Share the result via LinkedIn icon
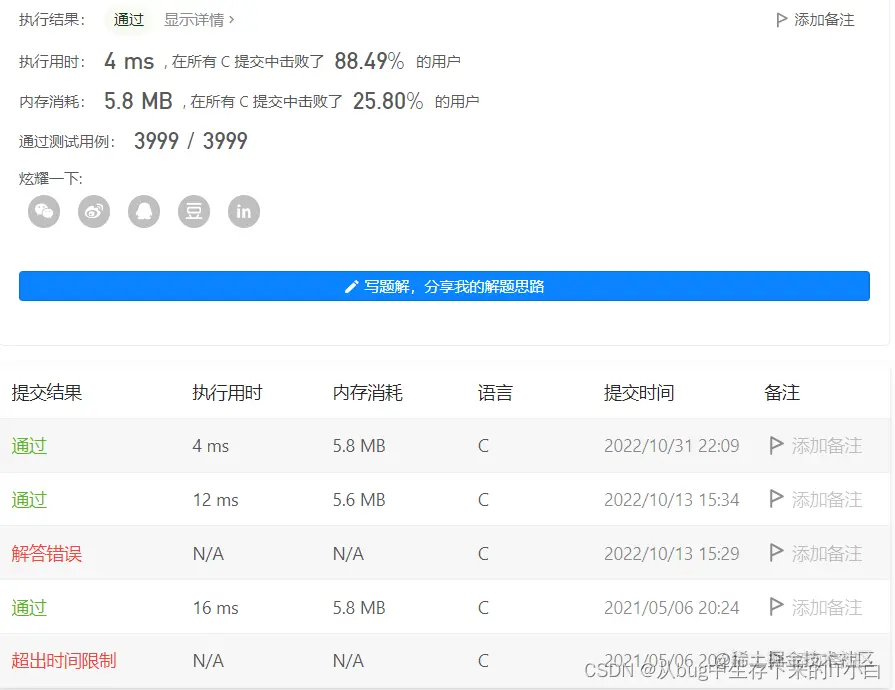Image resolution: width=895 pixels, height=690 pixels. [x=243, y=211]
